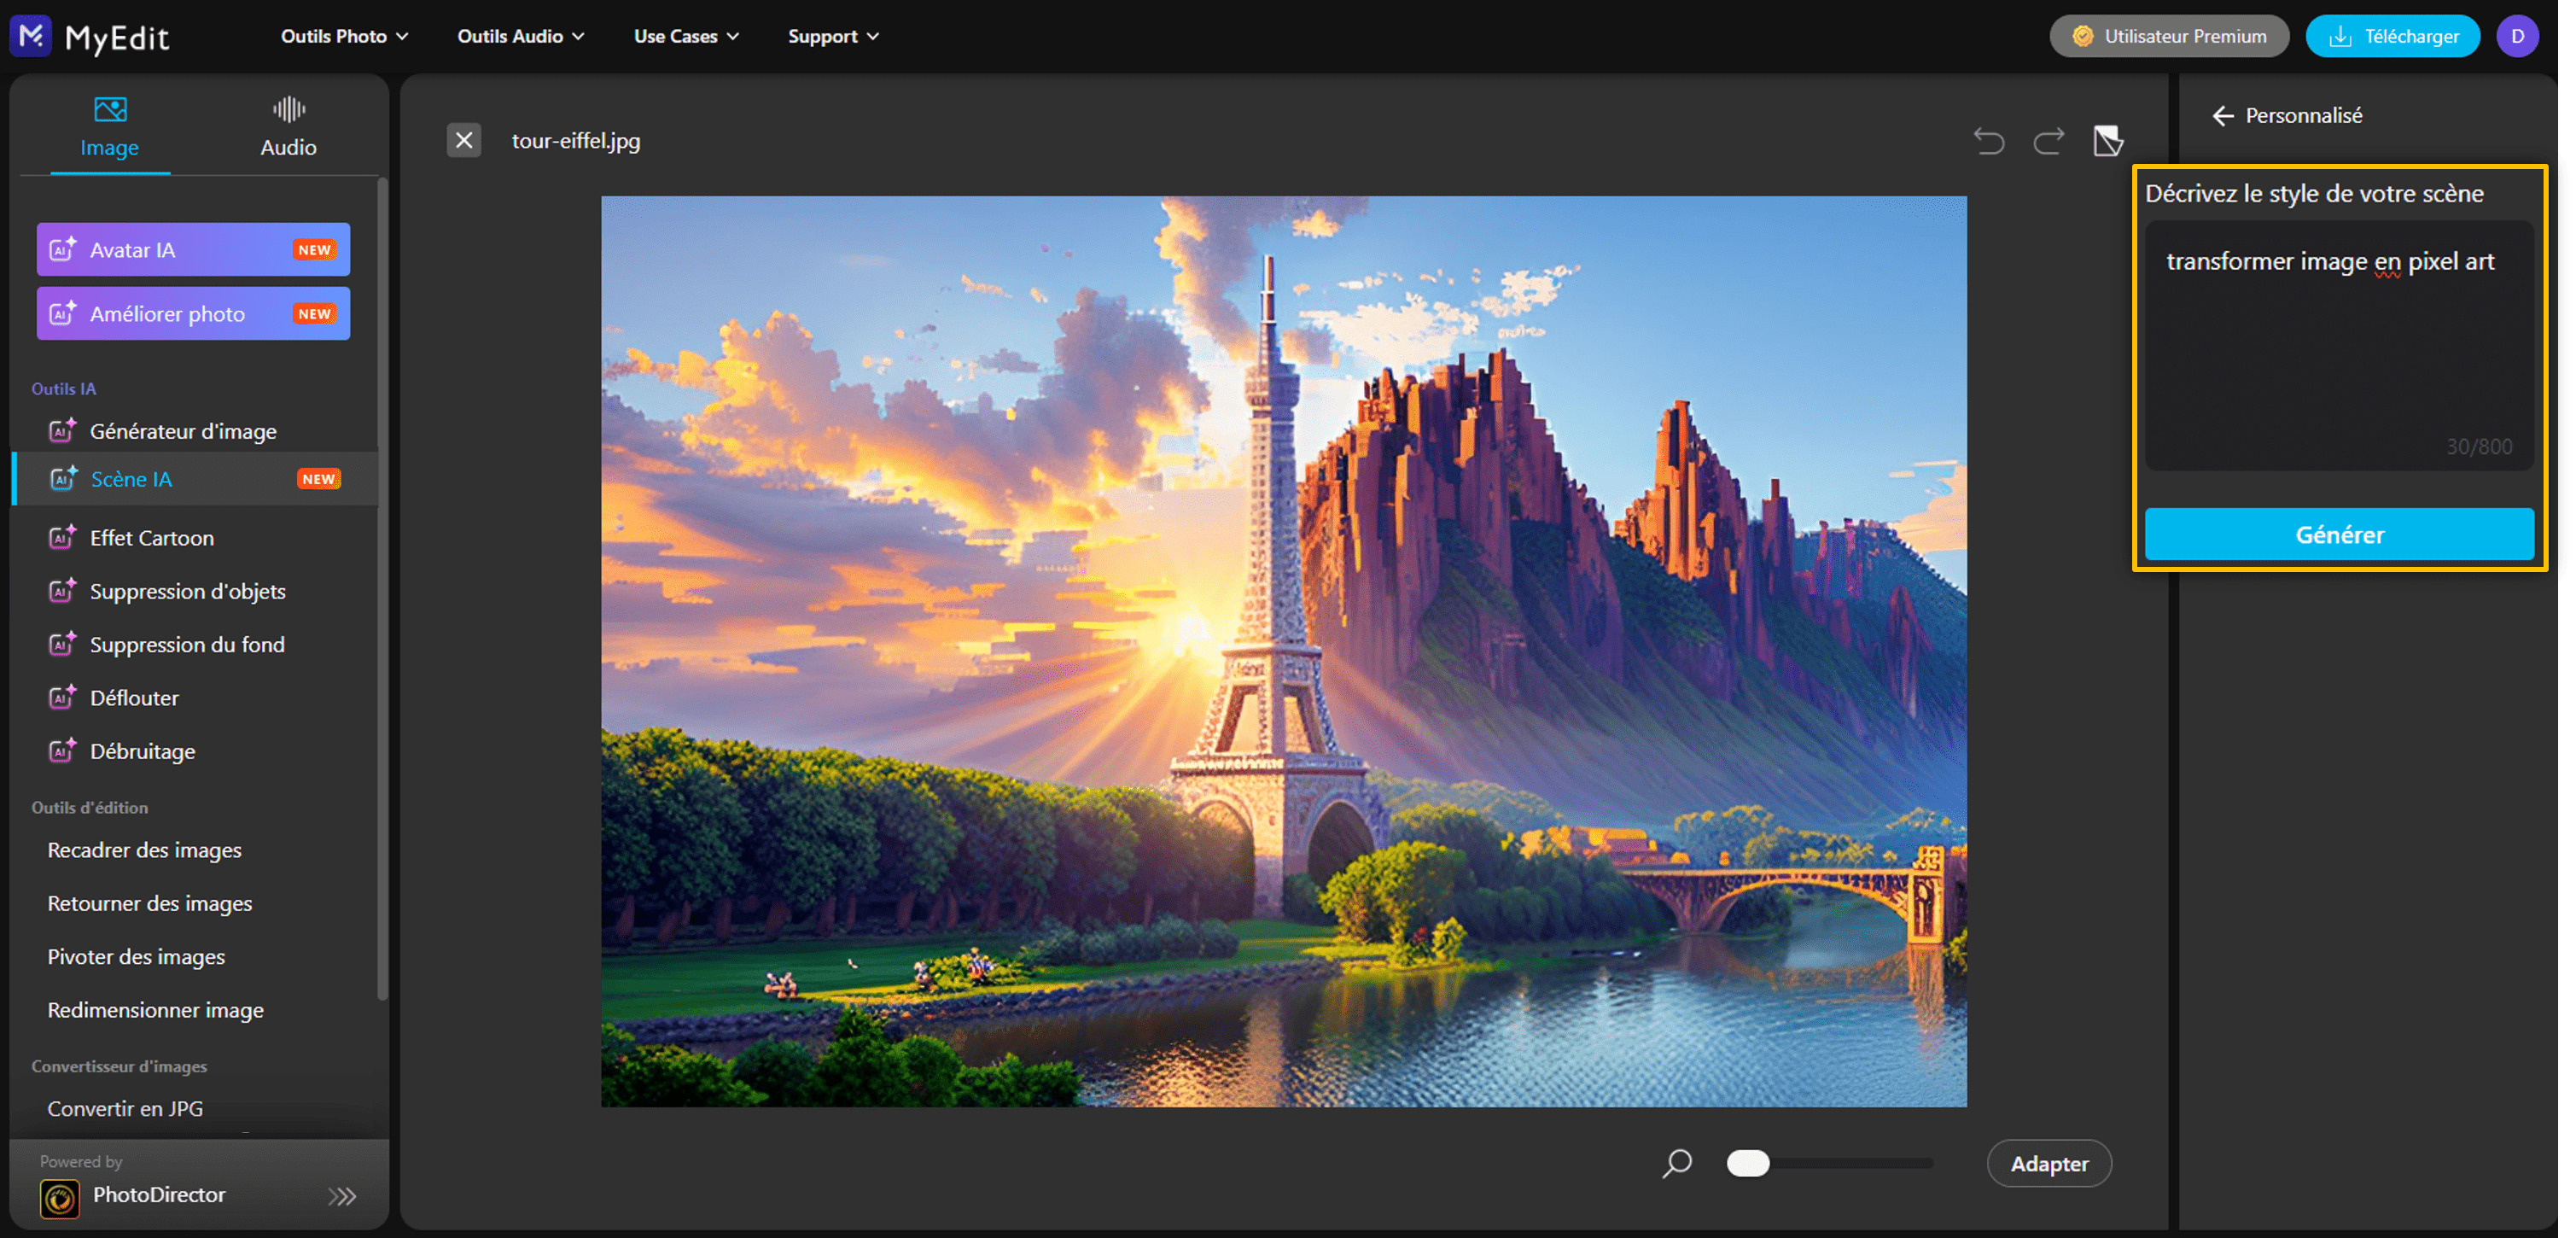
Task: Click the undo arrow icon
Action: click(x=1988, y=141)
